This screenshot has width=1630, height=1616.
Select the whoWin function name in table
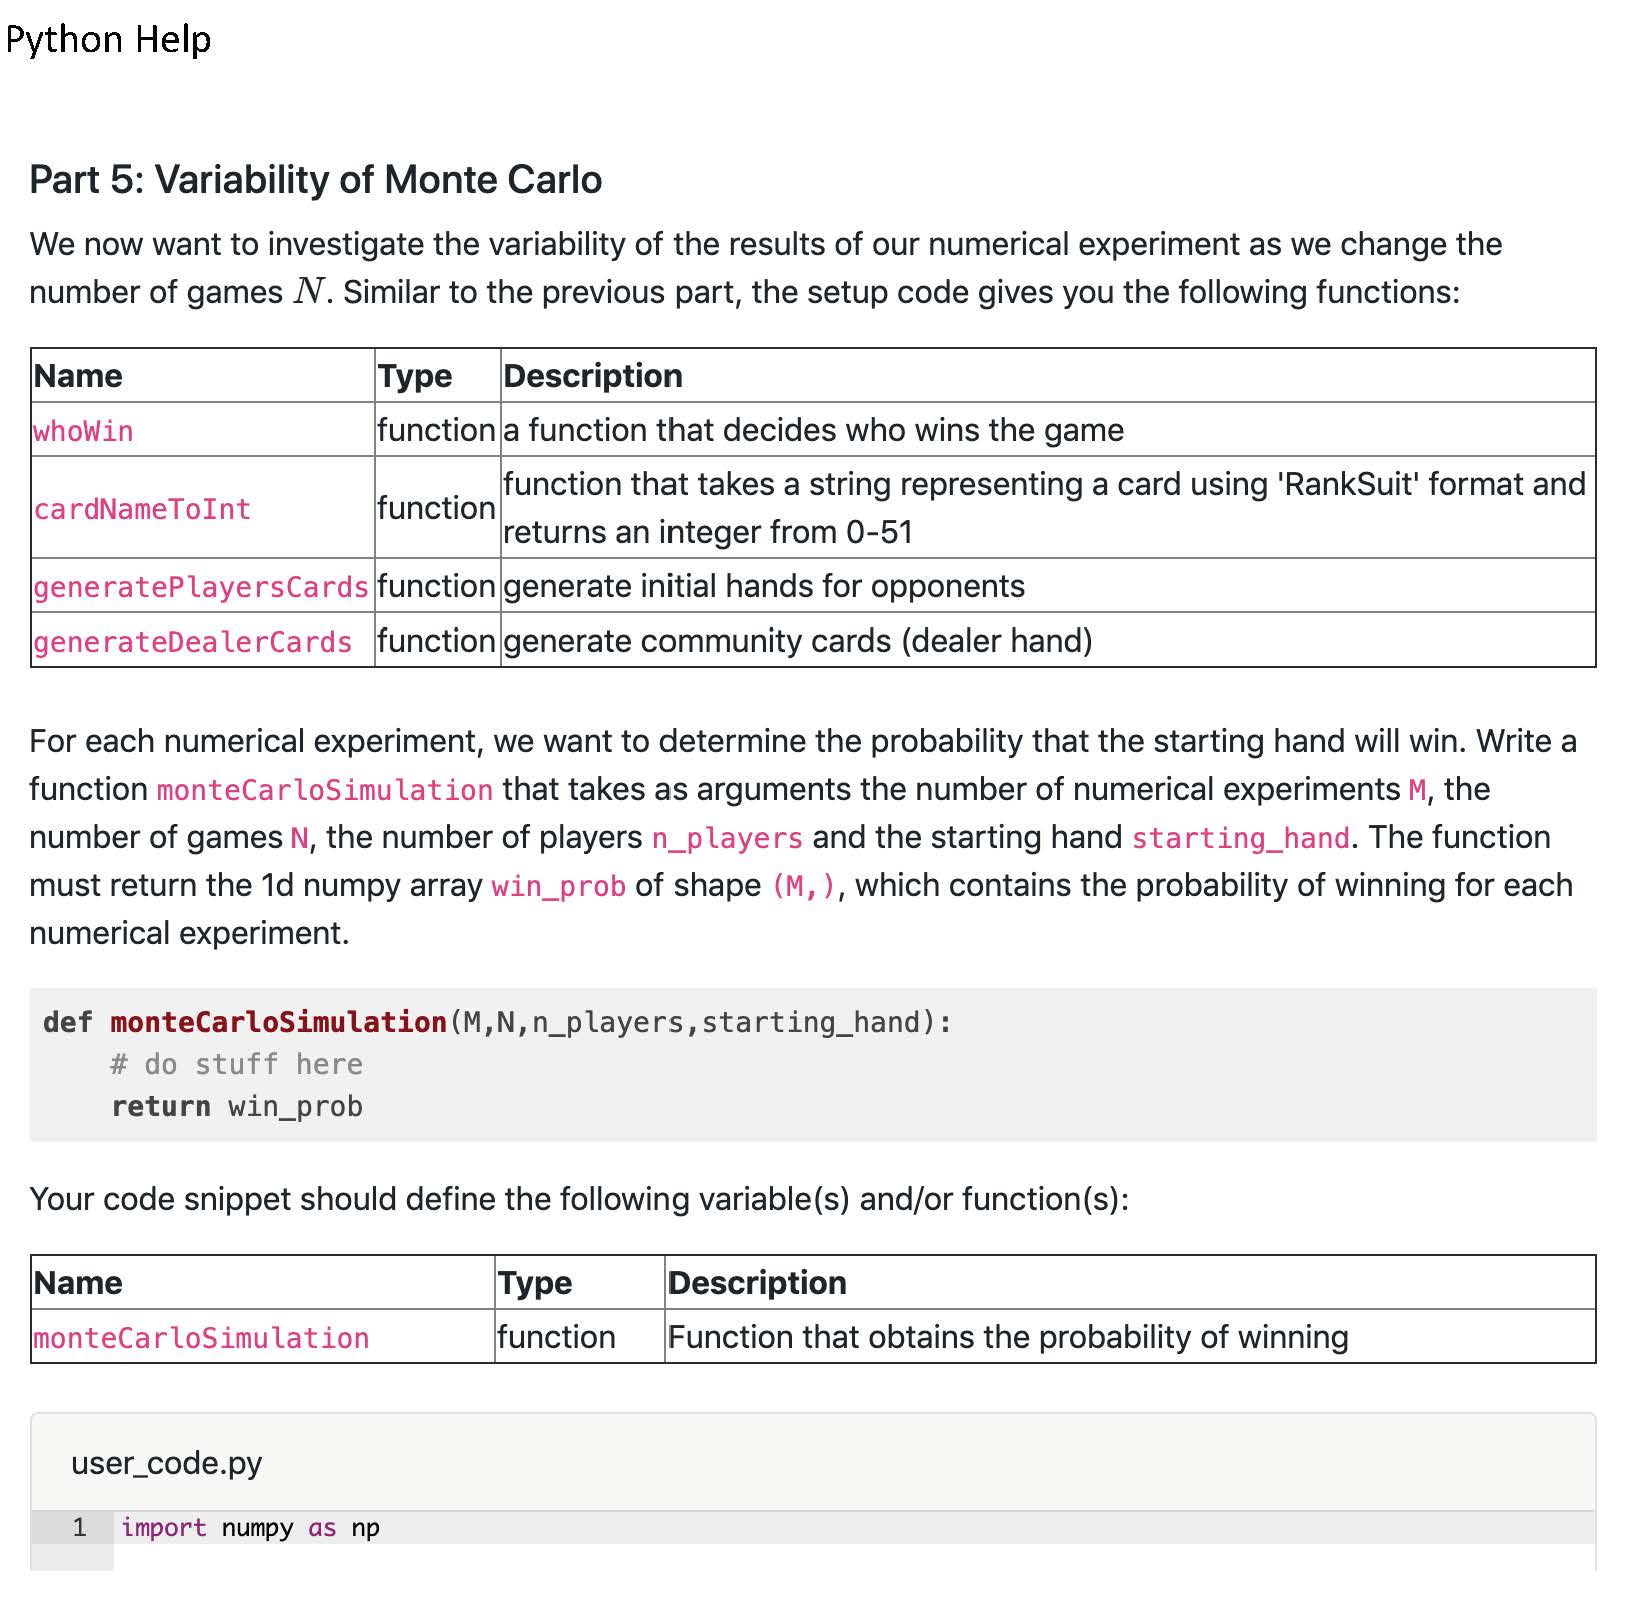tap(83, 431)
